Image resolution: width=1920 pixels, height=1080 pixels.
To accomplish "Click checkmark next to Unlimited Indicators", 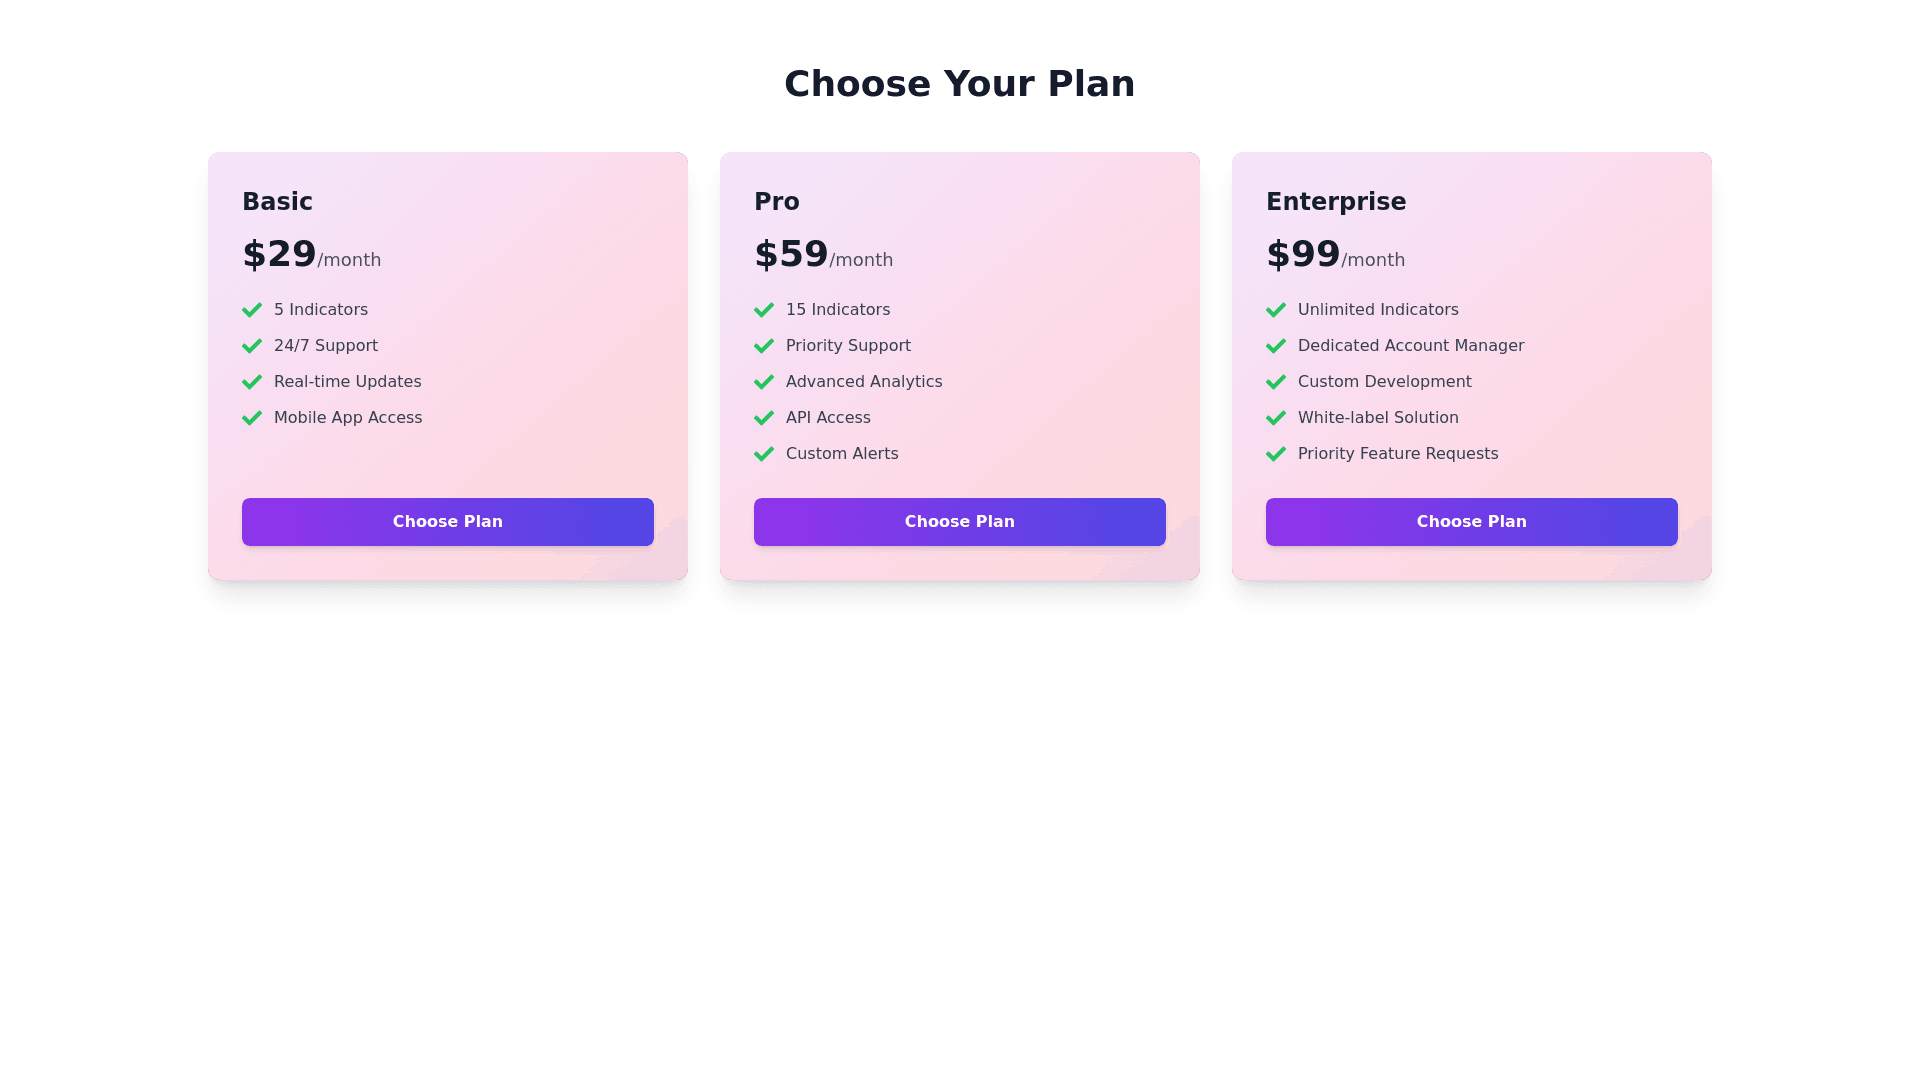I will pyautogui.click(x=1276, y=310).
